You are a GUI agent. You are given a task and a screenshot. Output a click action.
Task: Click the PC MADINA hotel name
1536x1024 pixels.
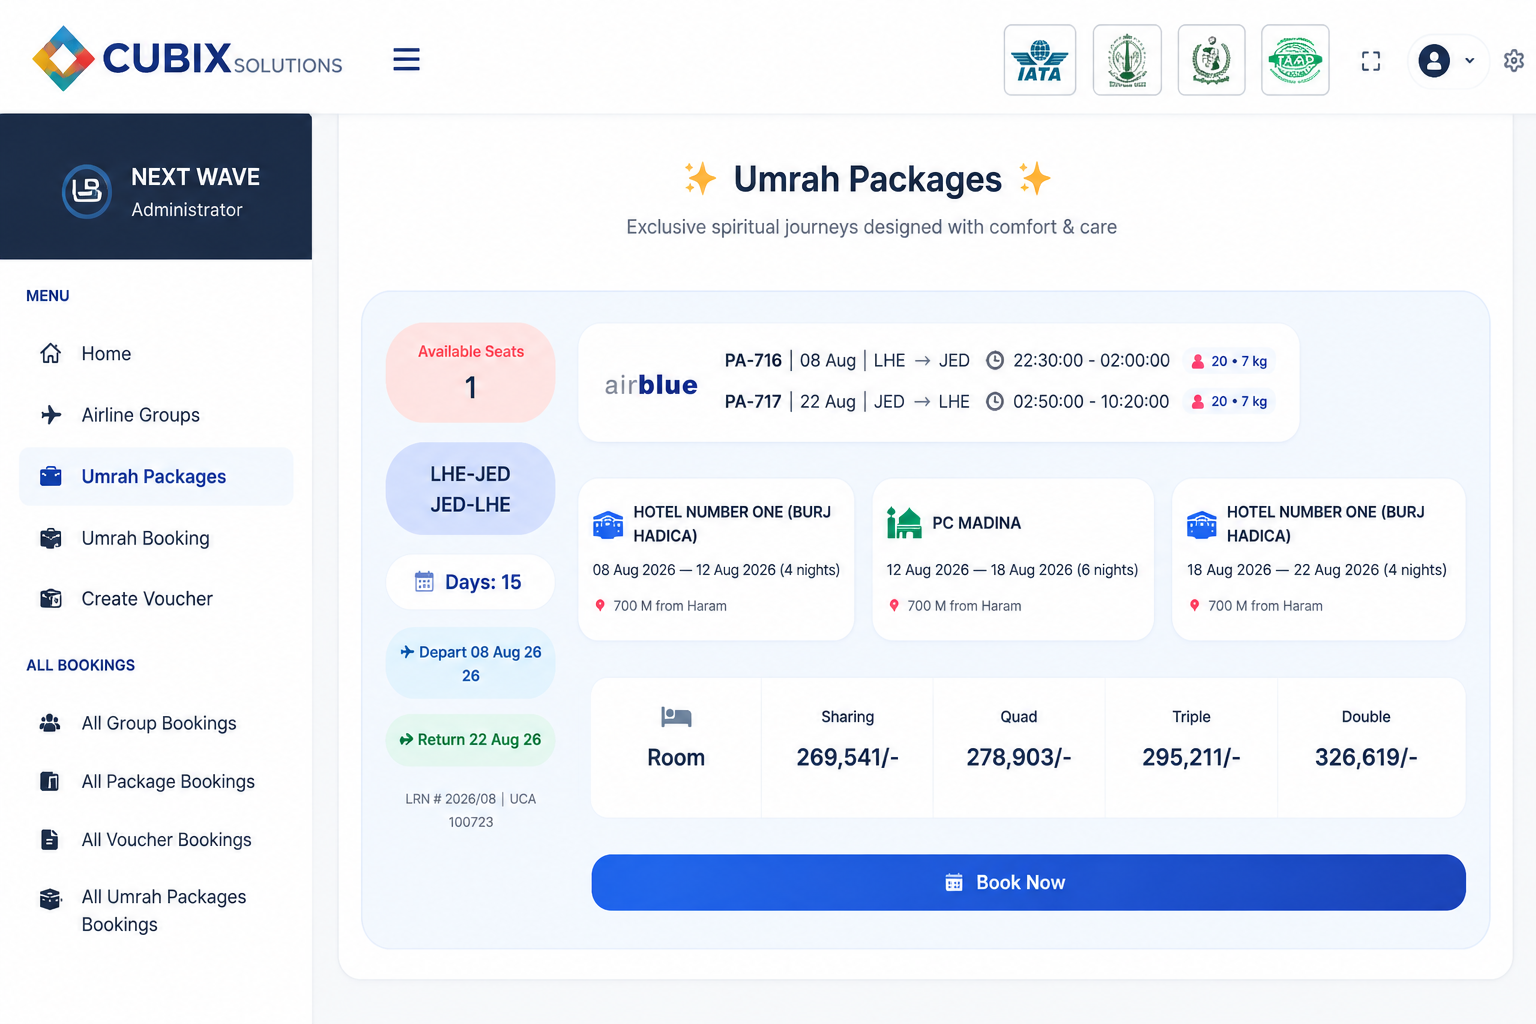[x=976, y=523]
